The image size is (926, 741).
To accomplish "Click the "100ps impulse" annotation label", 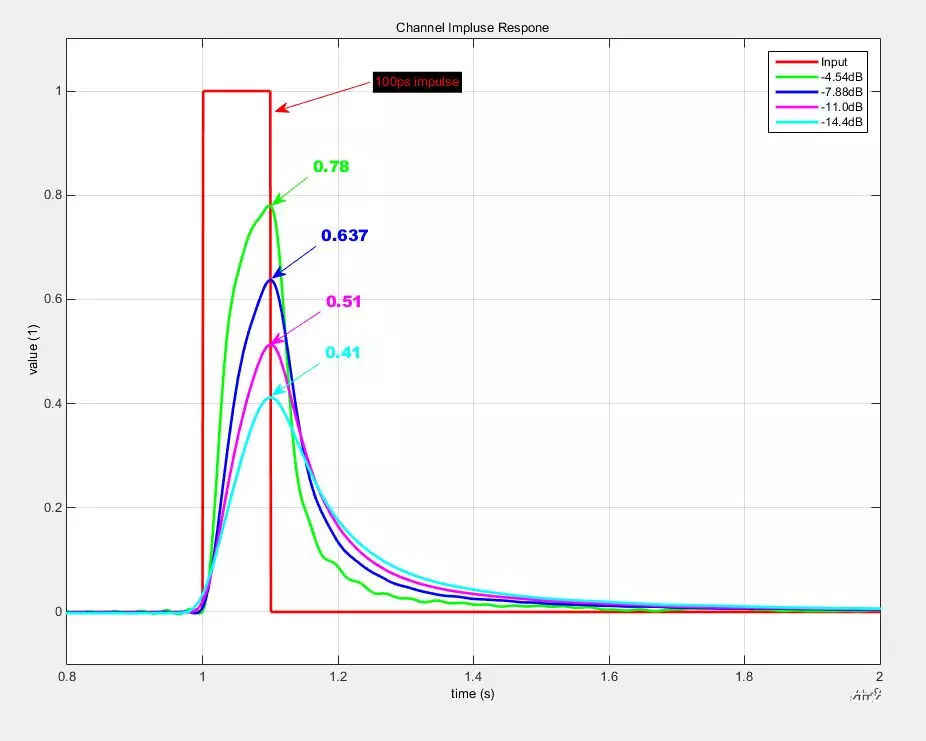I will (x=416, y=83).
